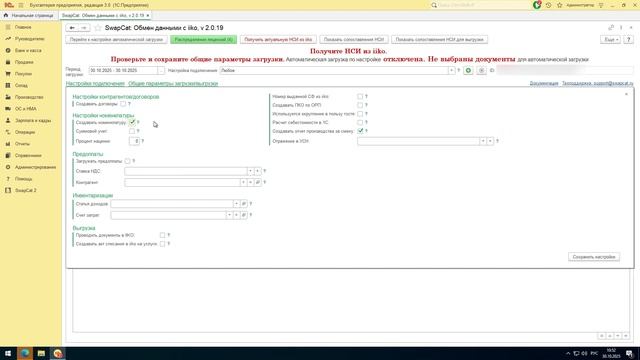Image resolution: width=640 pixels, height=360 pixels.
Task: Click Сохранить настройки button
Action: click(594, 257)
